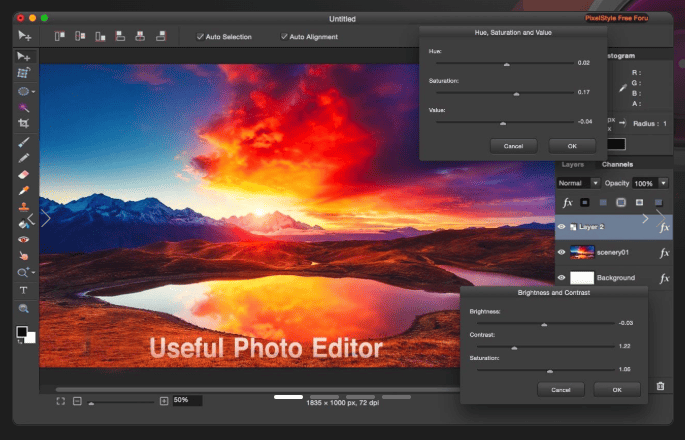Click OK in the Hue, Saturation and Value dialog

click(572, 146)
